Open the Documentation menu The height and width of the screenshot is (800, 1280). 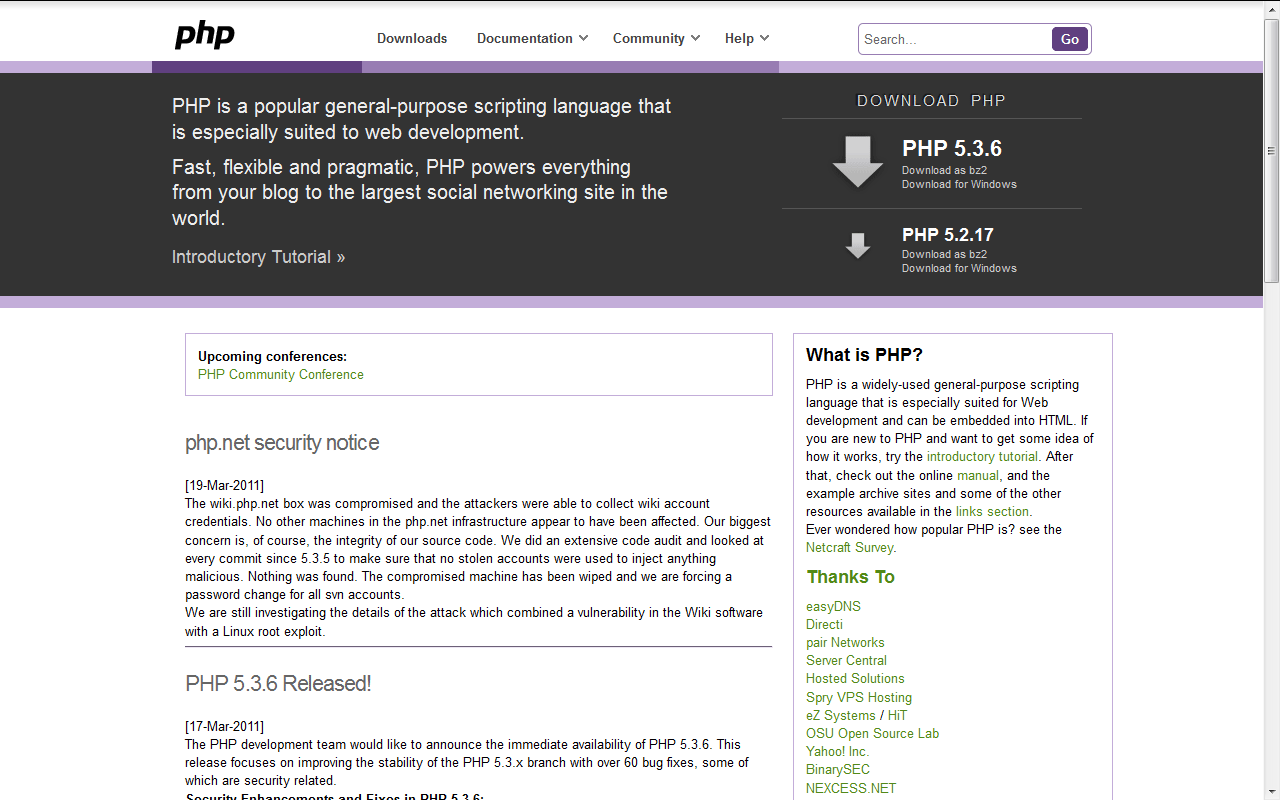(x=525, y=38)
